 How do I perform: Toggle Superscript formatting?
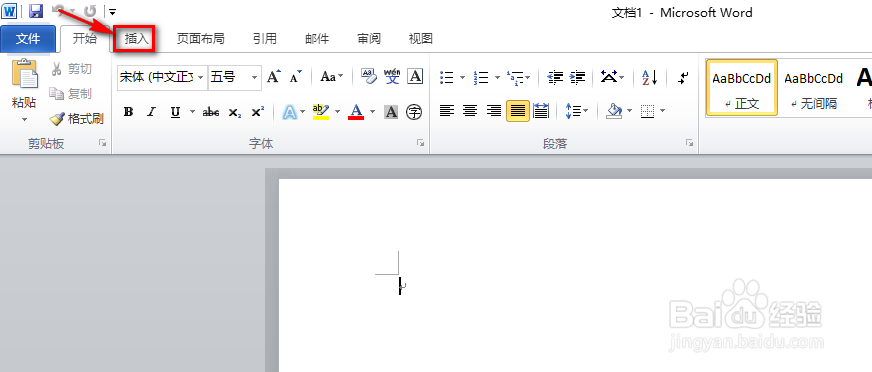[x=257, y=112]
